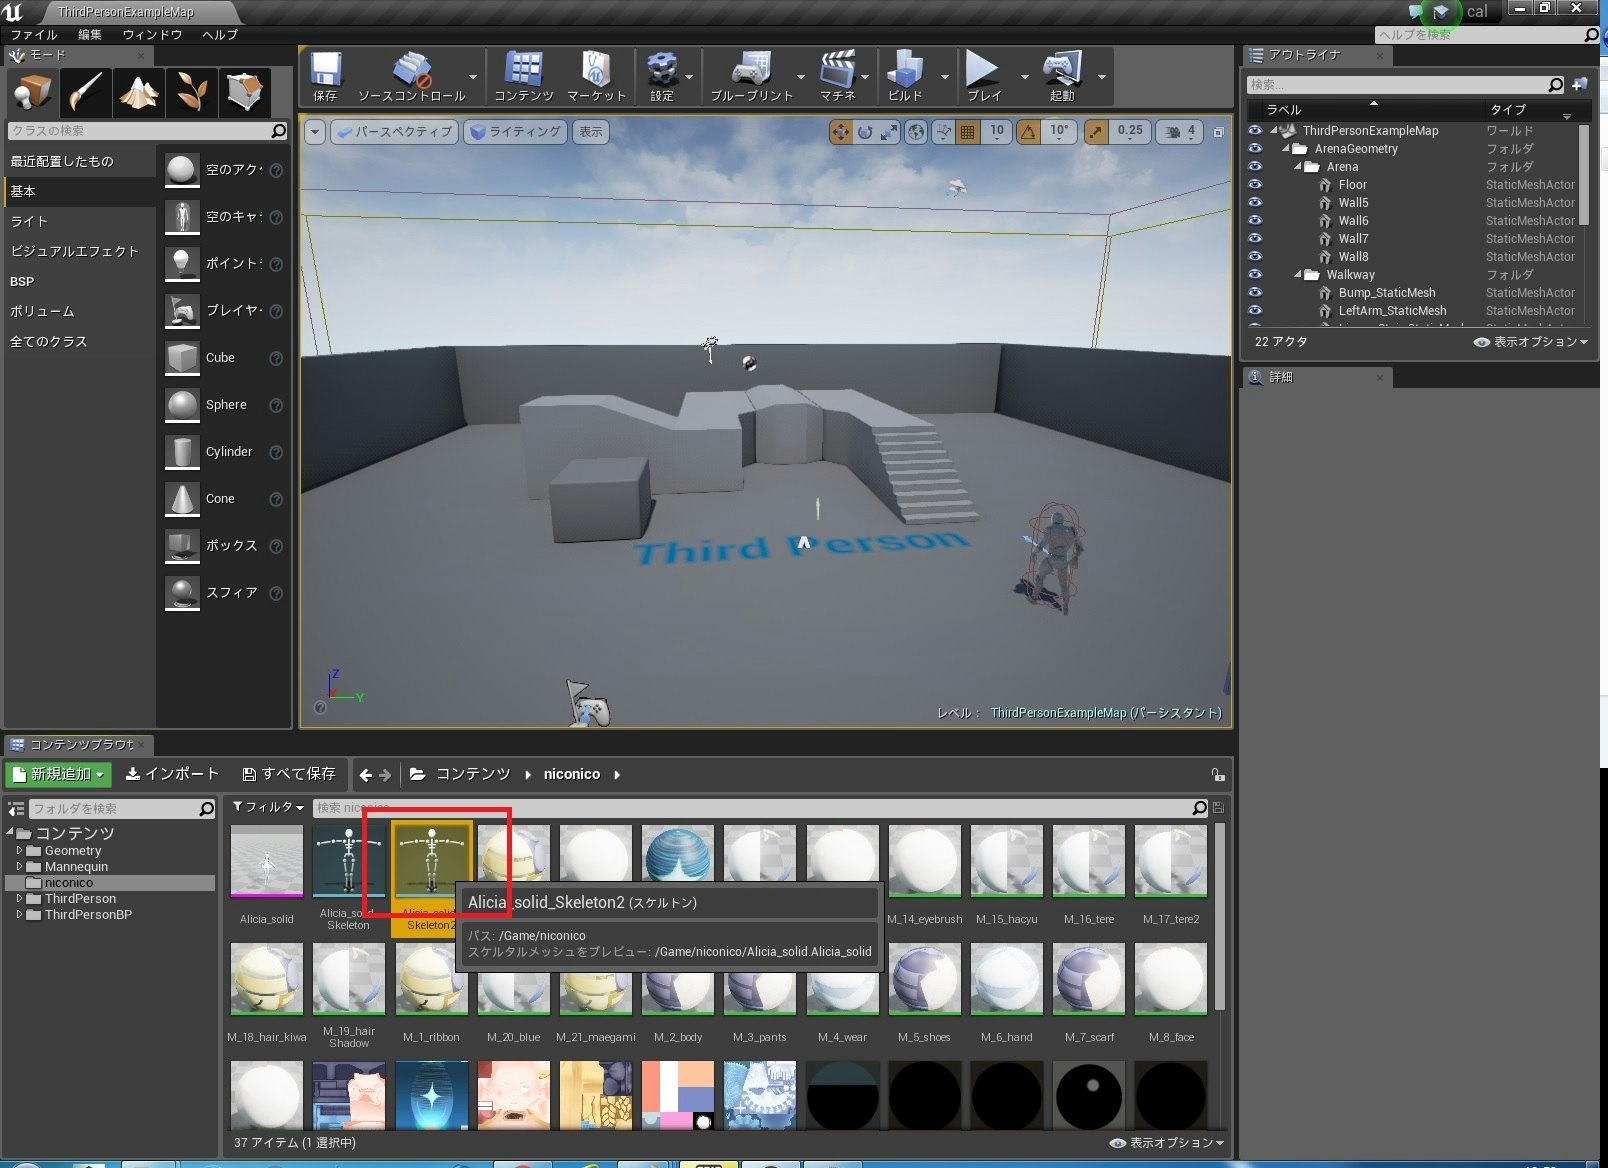Open the ウィンドウ (Window) menu
This screenshot has height=1168, width=1608.
tap(152, 35)
